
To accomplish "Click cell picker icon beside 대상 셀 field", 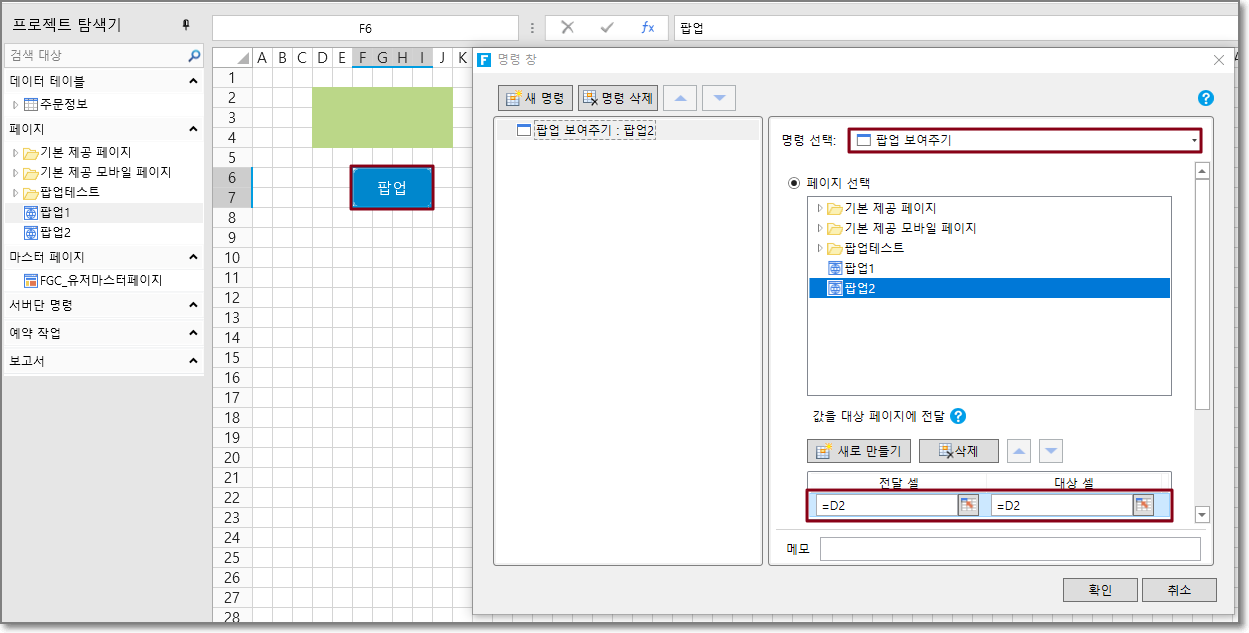I will tap(1142, 505).
